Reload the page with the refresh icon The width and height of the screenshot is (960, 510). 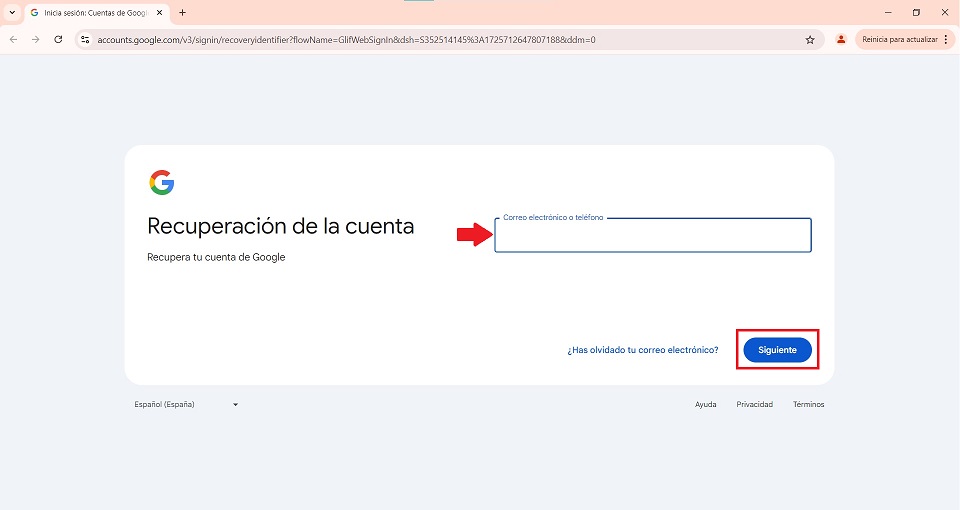tap(58, 39)
